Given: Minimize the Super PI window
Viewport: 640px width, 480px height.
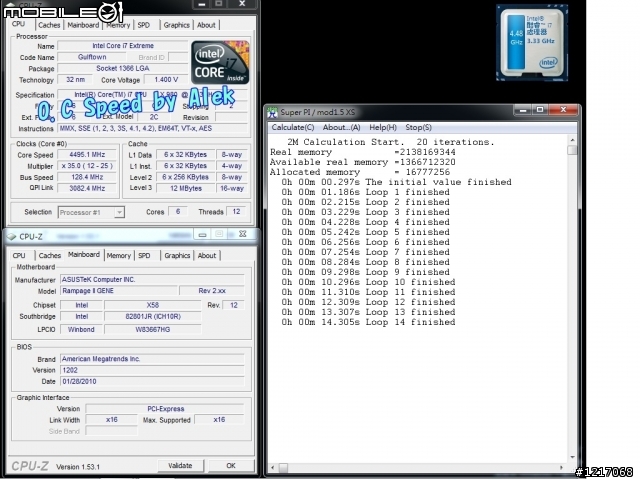Looking at the screenshot, I should 523,110.
